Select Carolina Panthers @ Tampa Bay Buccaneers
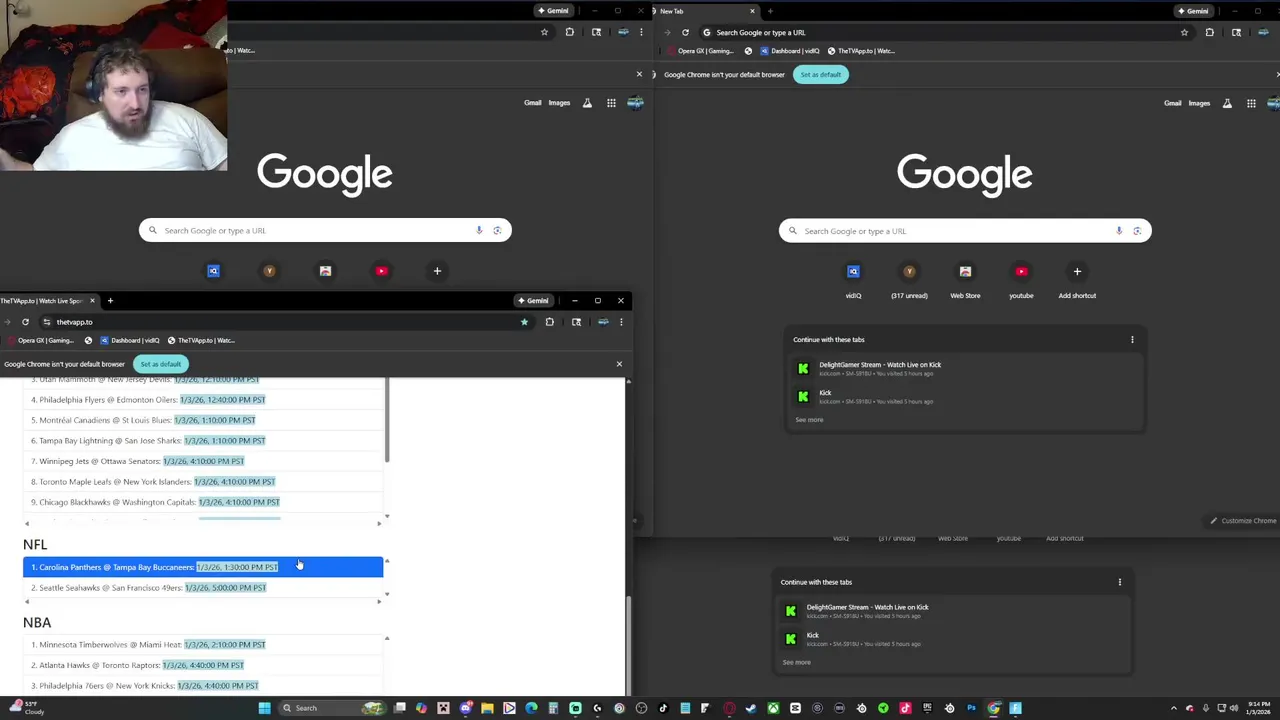The height and width of the screenshot is (720, 1280). point(203,567)
